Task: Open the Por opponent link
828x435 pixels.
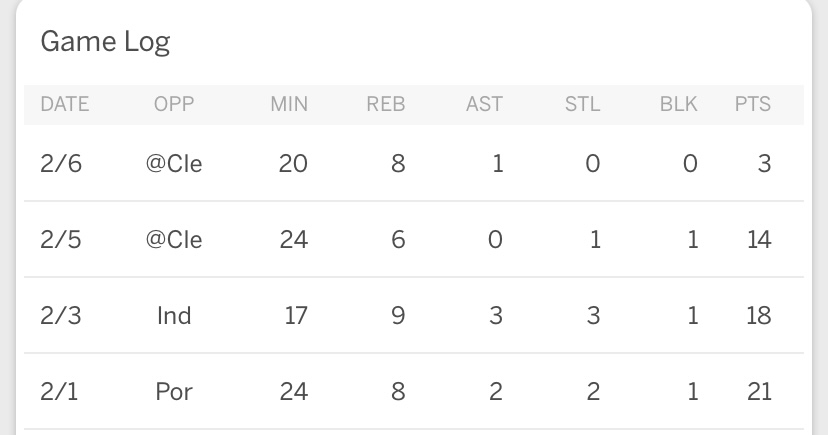Action: [x=174, y=391]
